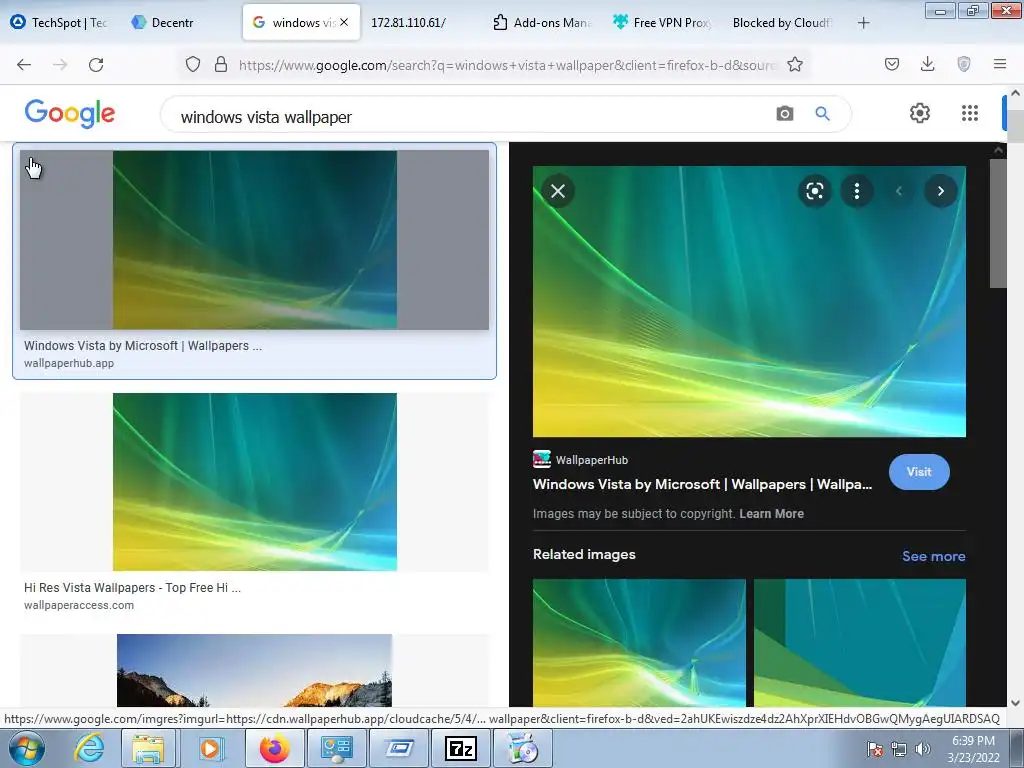This screenshot has width=1024, height=768.
Task: Click the page scroll up arrow
Action: 1015,93
